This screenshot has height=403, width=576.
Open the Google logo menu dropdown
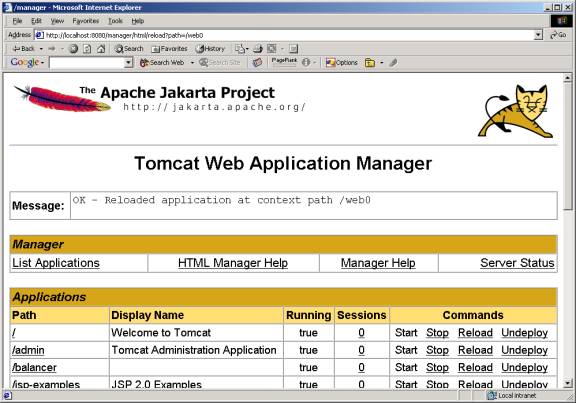click(43, 63)
